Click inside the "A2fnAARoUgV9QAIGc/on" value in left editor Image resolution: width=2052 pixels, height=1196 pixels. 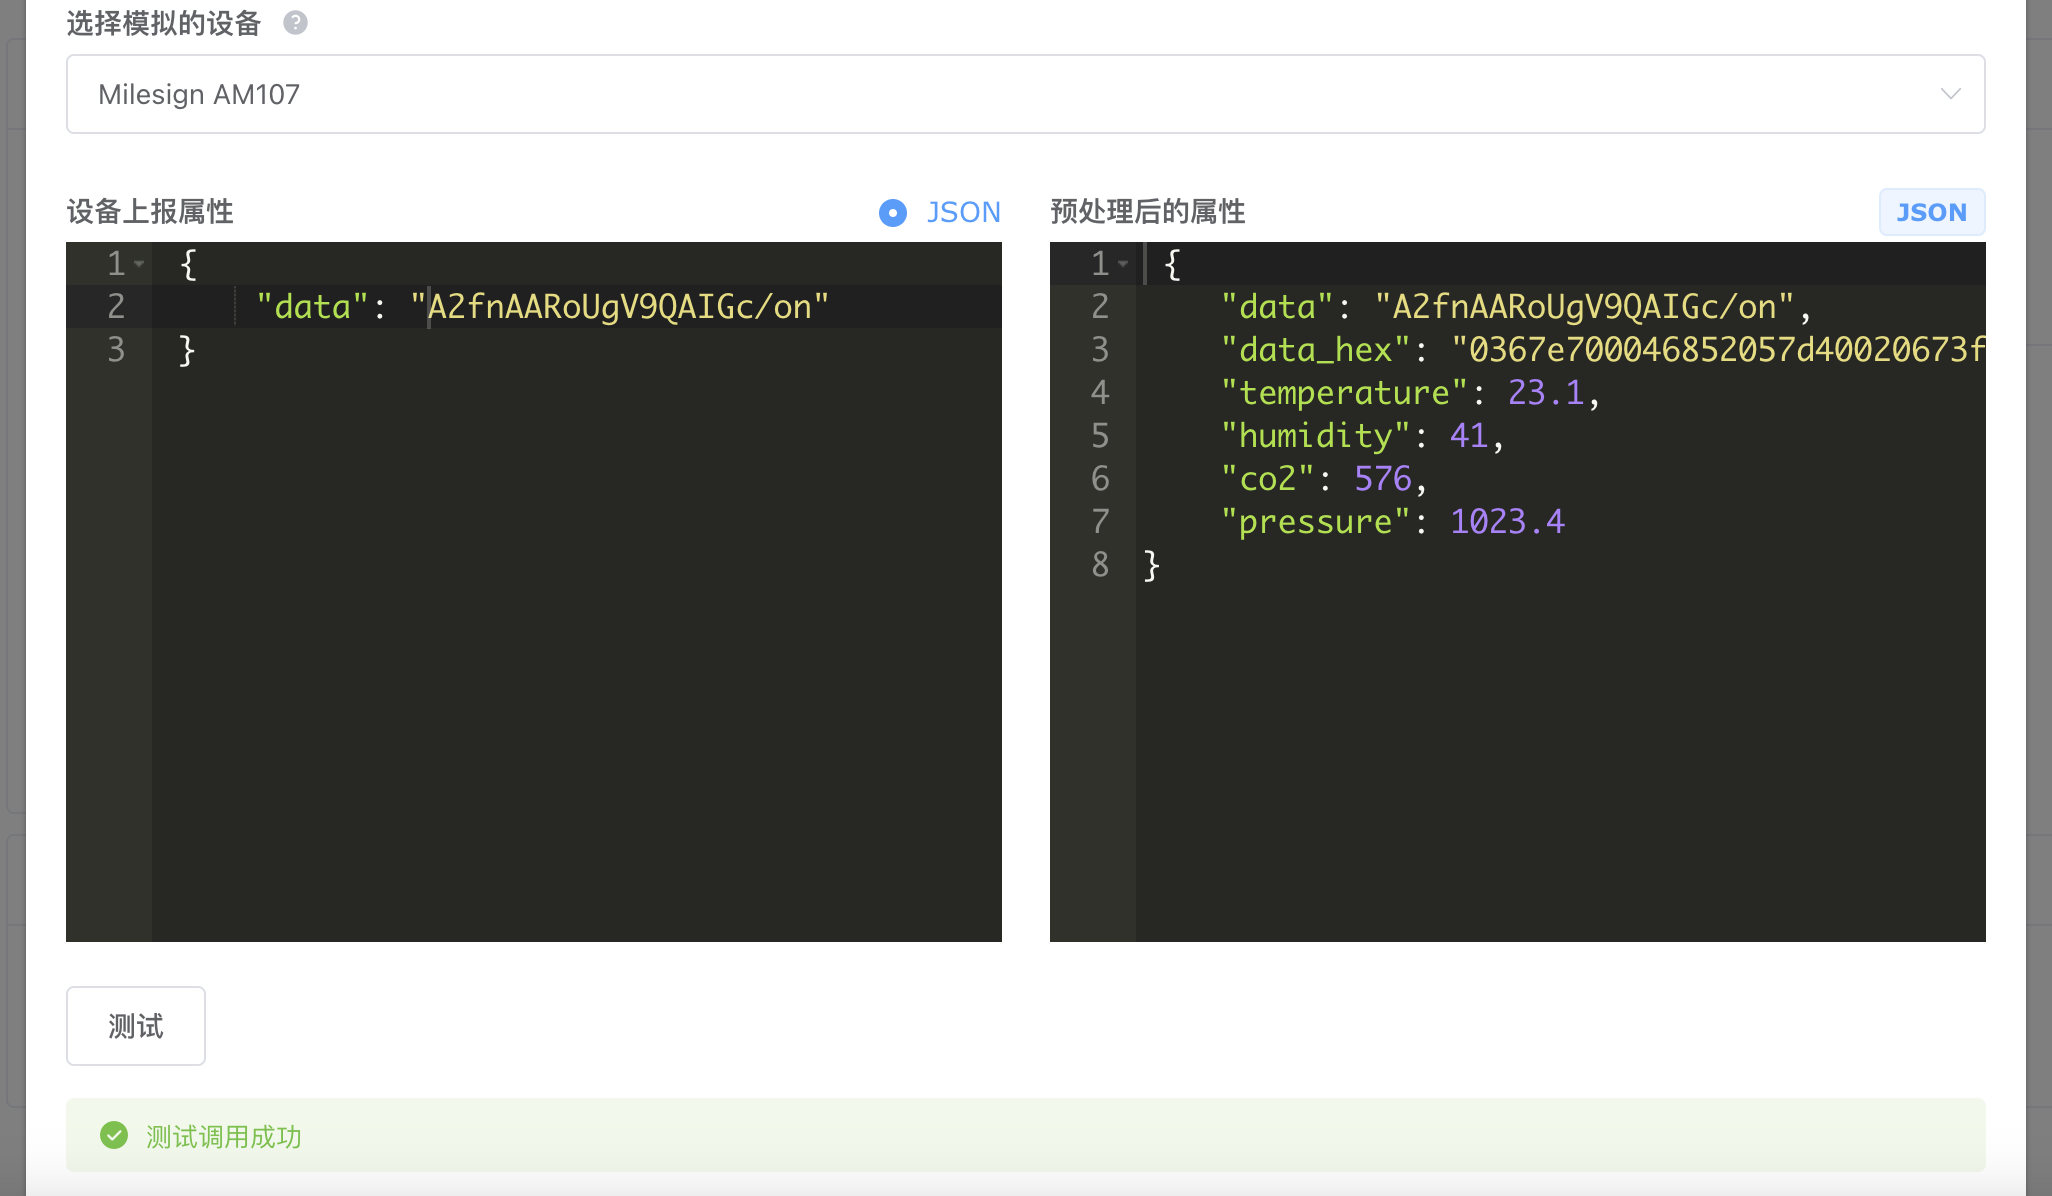coord(619,306)
